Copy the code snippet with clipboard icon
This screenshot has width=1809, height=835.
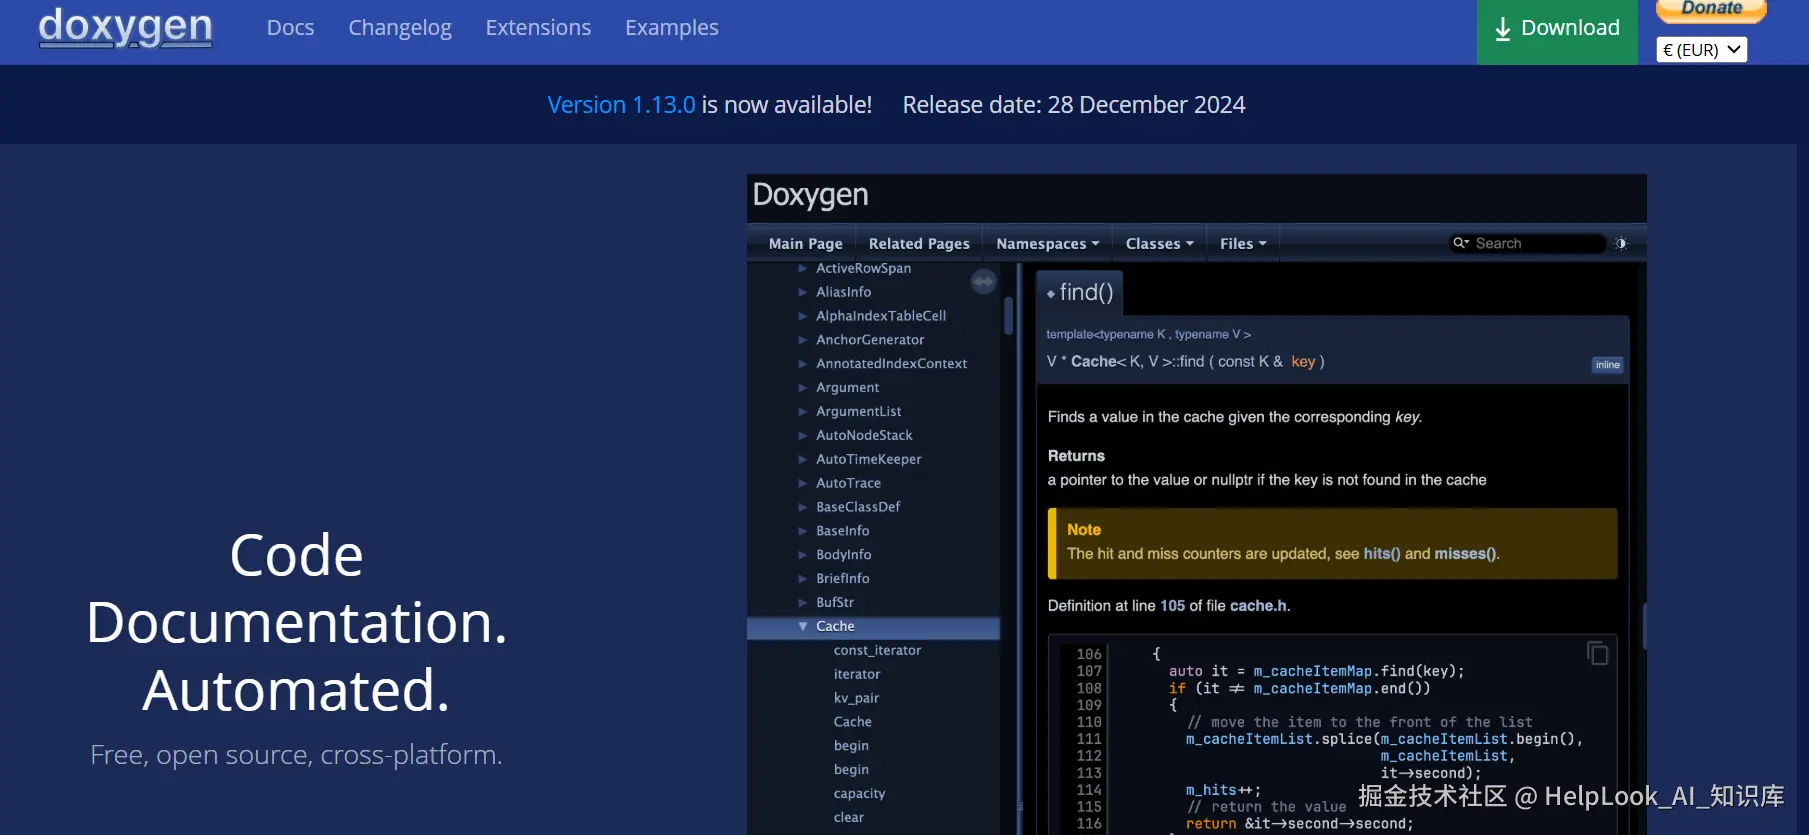pos(1597,653)
